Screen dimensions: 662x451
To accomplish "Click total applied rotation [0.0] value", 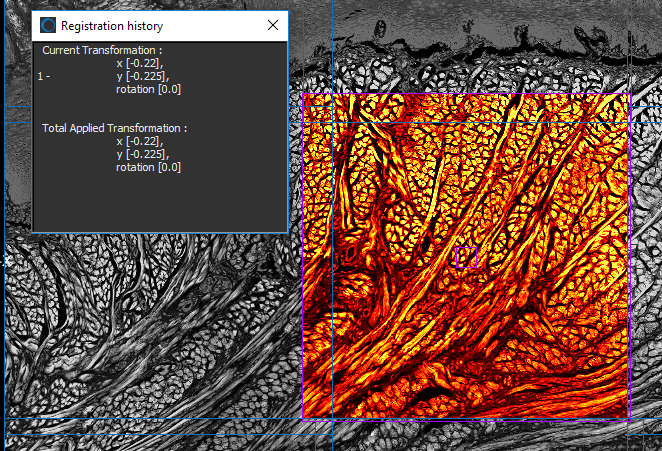I will click(148, 167).
